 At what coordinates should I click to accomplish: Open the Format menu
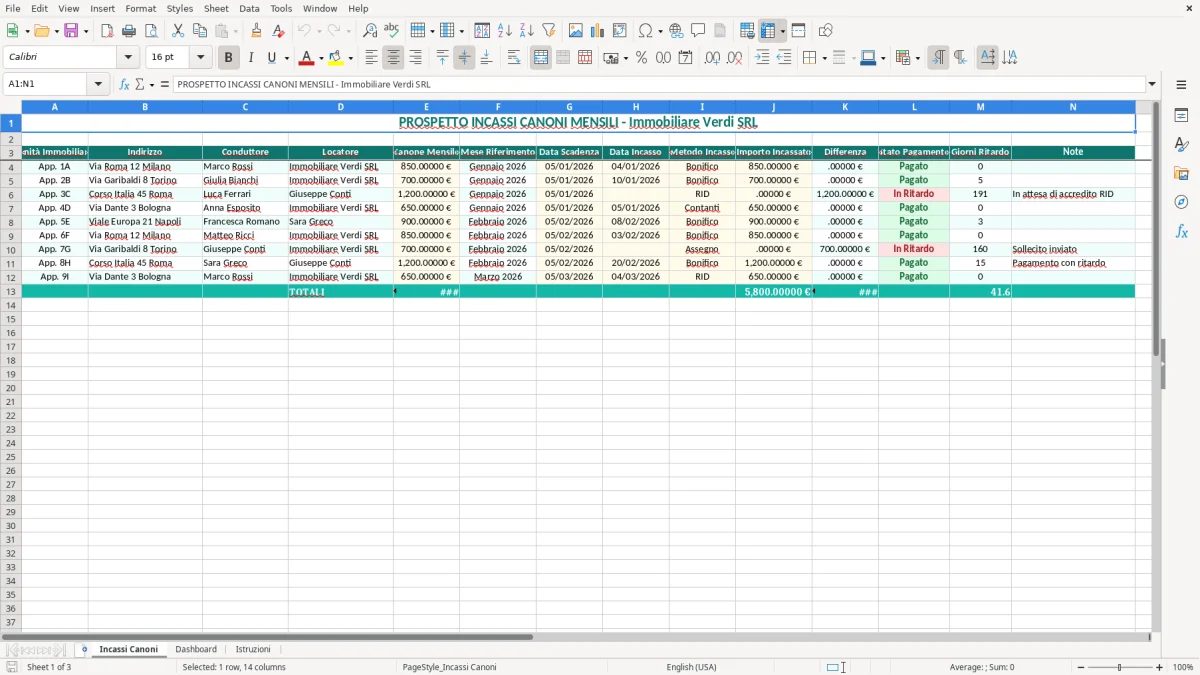coord(141,8)
